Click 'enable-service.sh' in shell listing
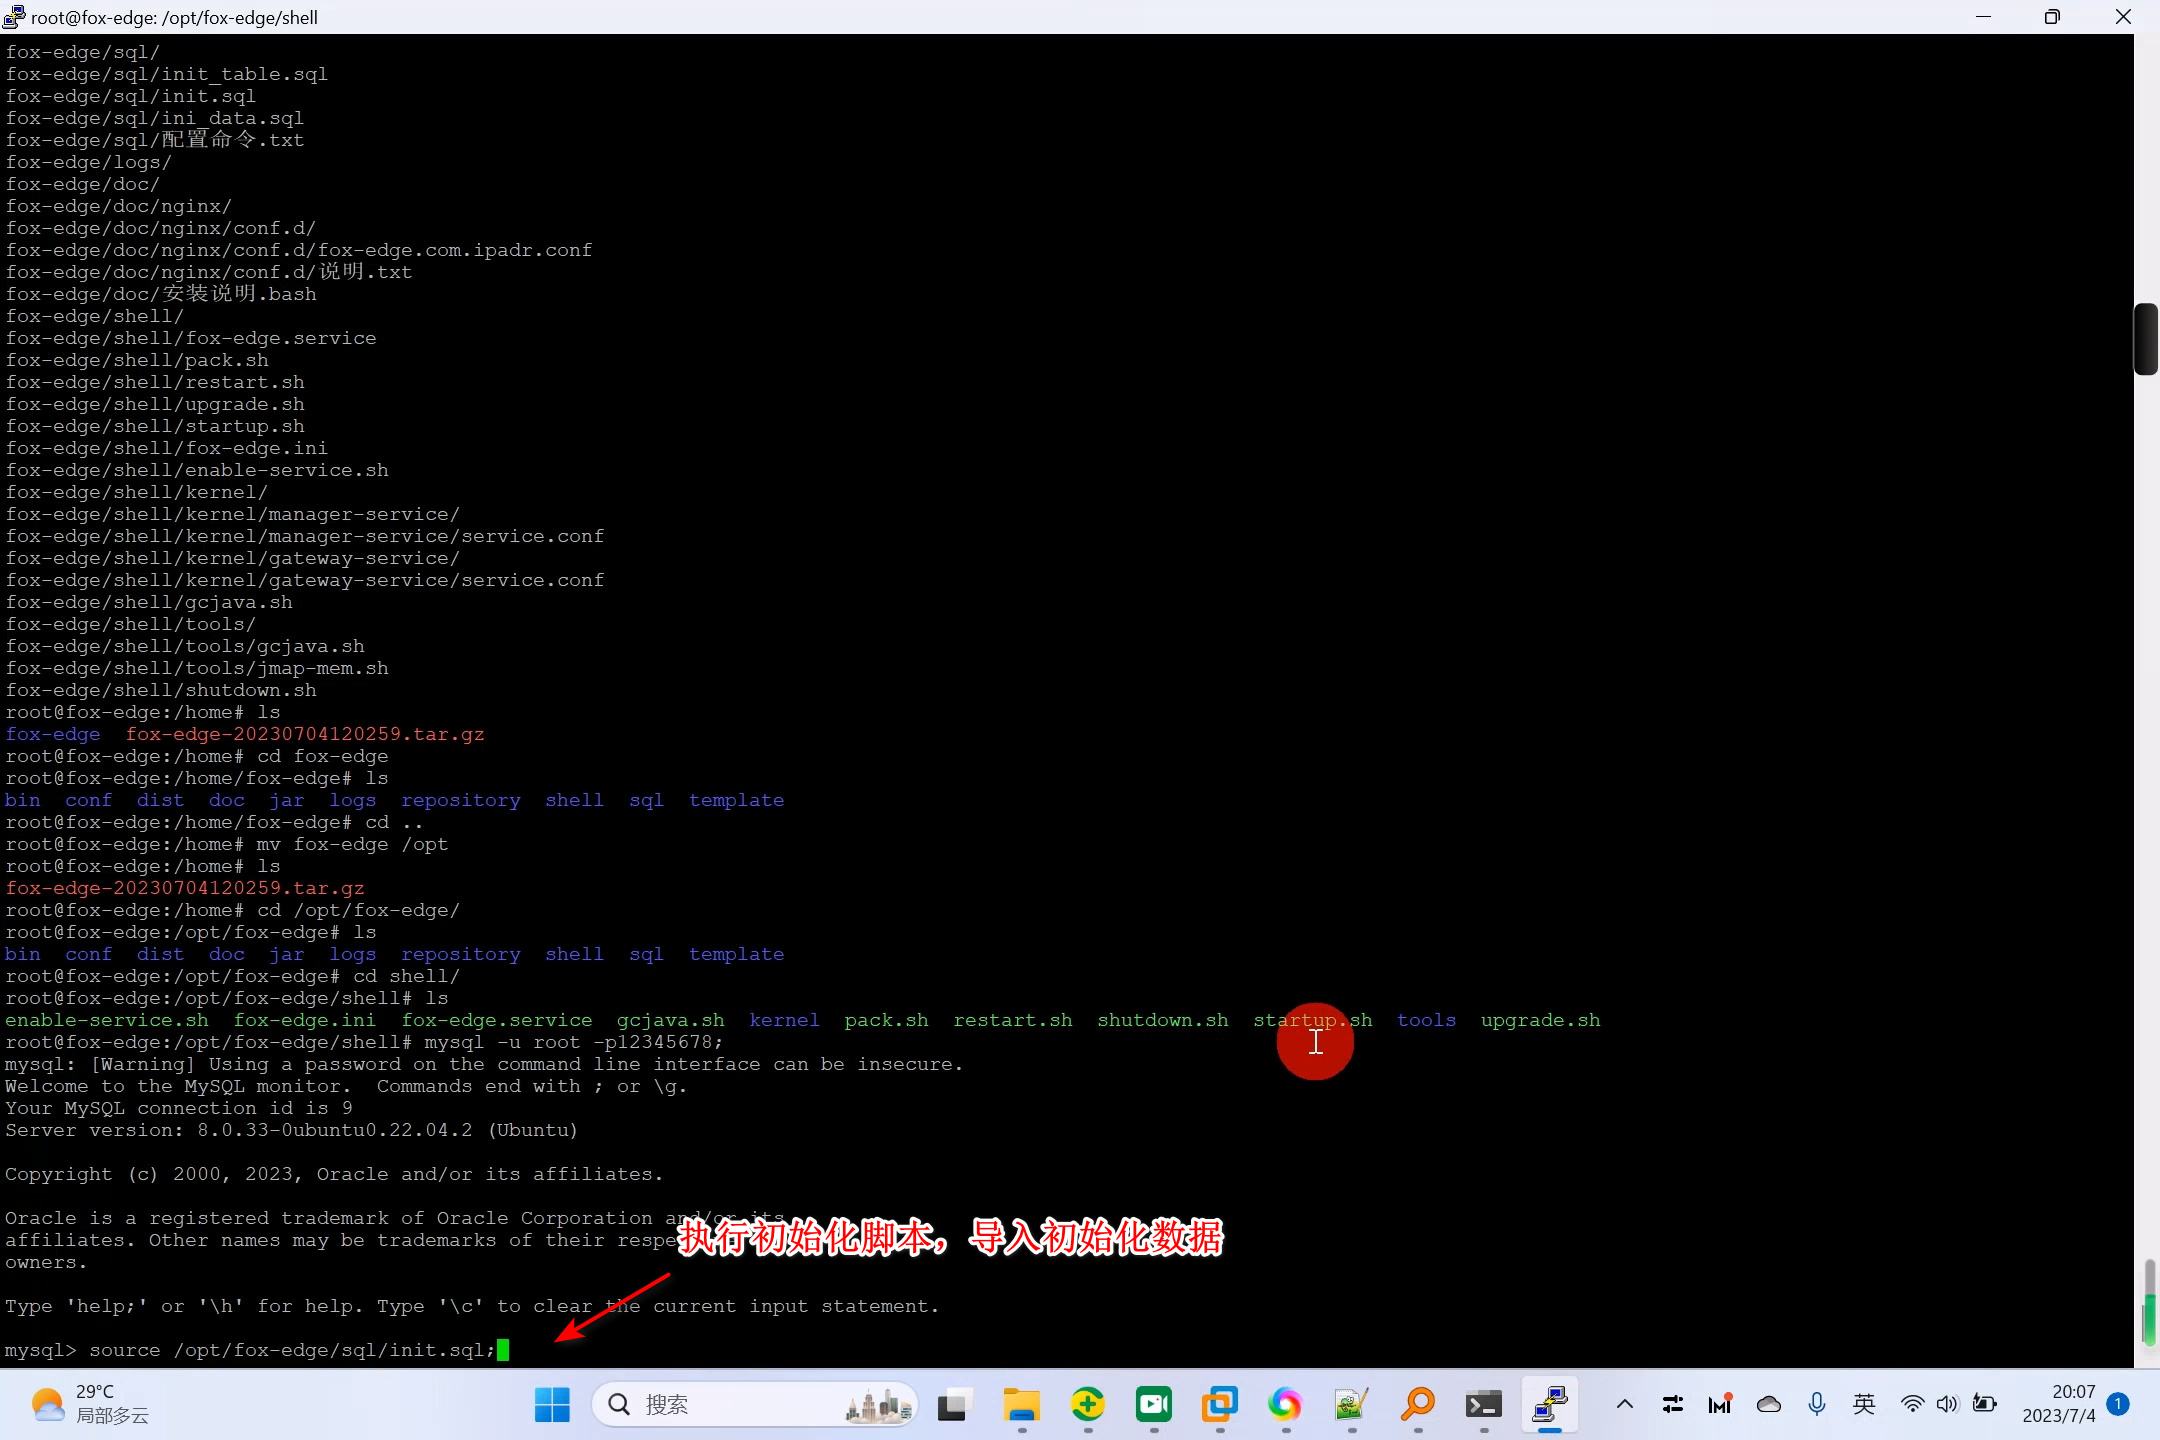The height and width of the screenshot is (1440, 2160). point(107,1020)
